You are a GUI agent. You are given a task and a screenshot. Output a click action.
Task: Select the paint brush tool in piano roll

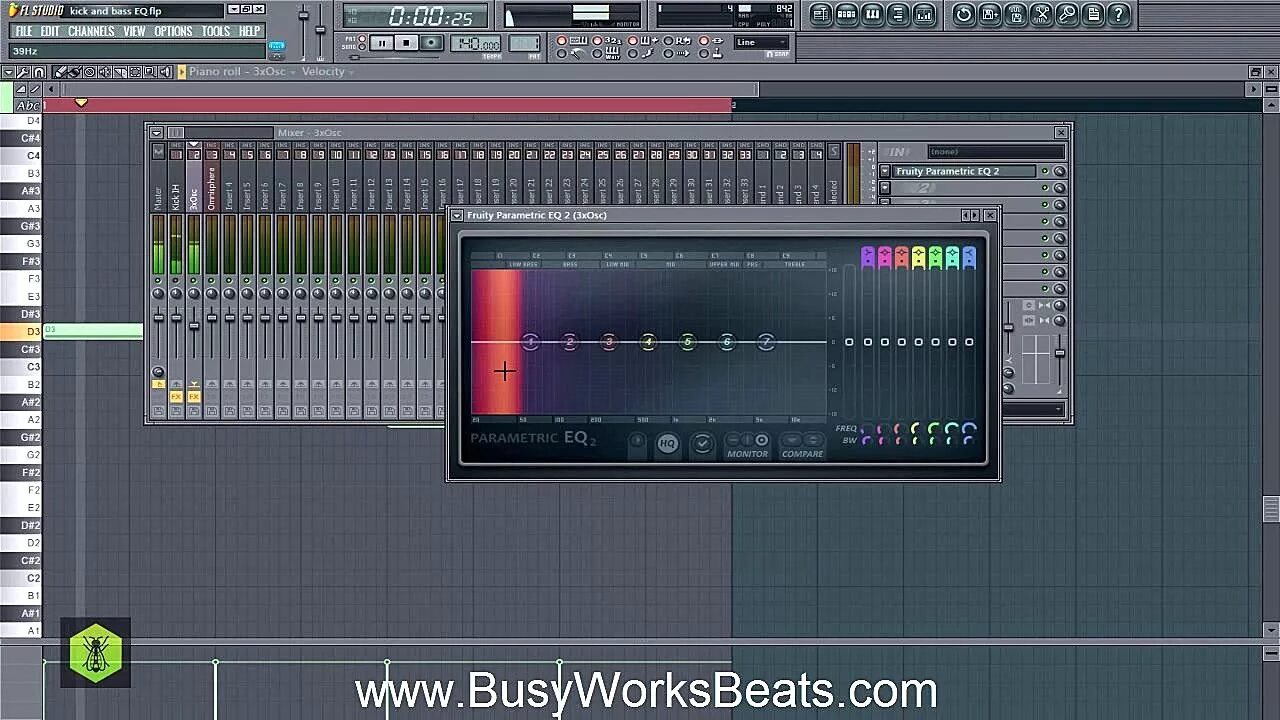pyautogui.click(x=74, y=72)
